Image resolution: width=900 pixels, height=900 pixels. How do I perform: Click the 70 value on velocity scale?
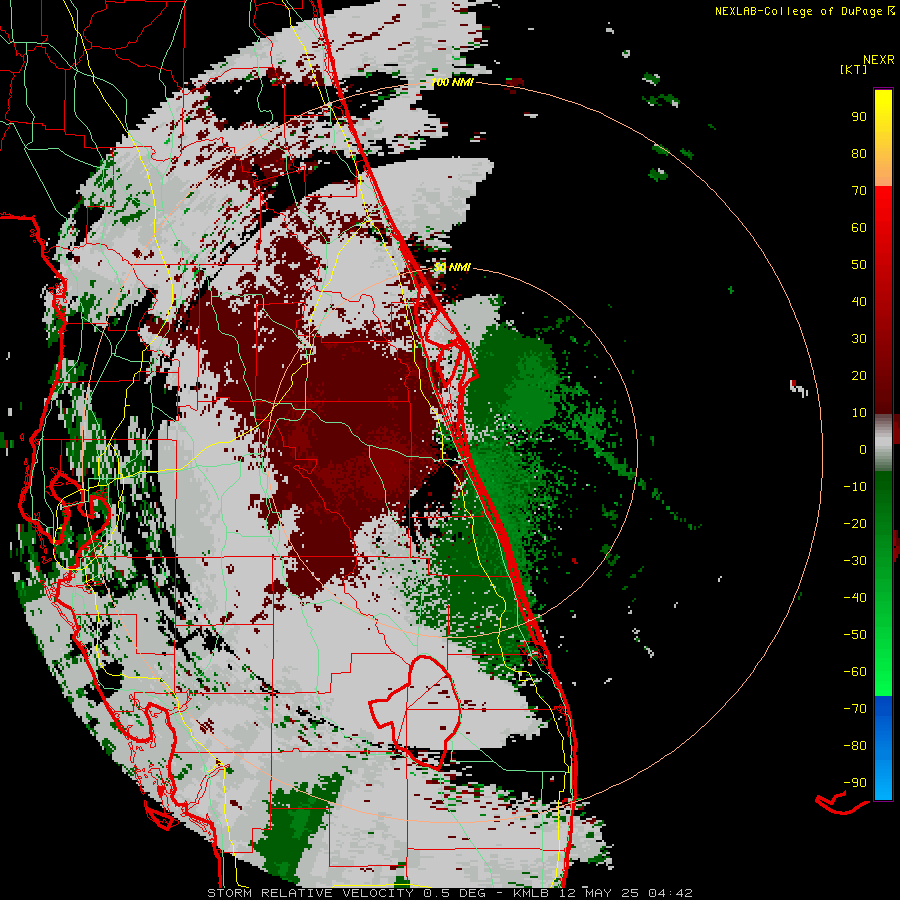(859, 191)
